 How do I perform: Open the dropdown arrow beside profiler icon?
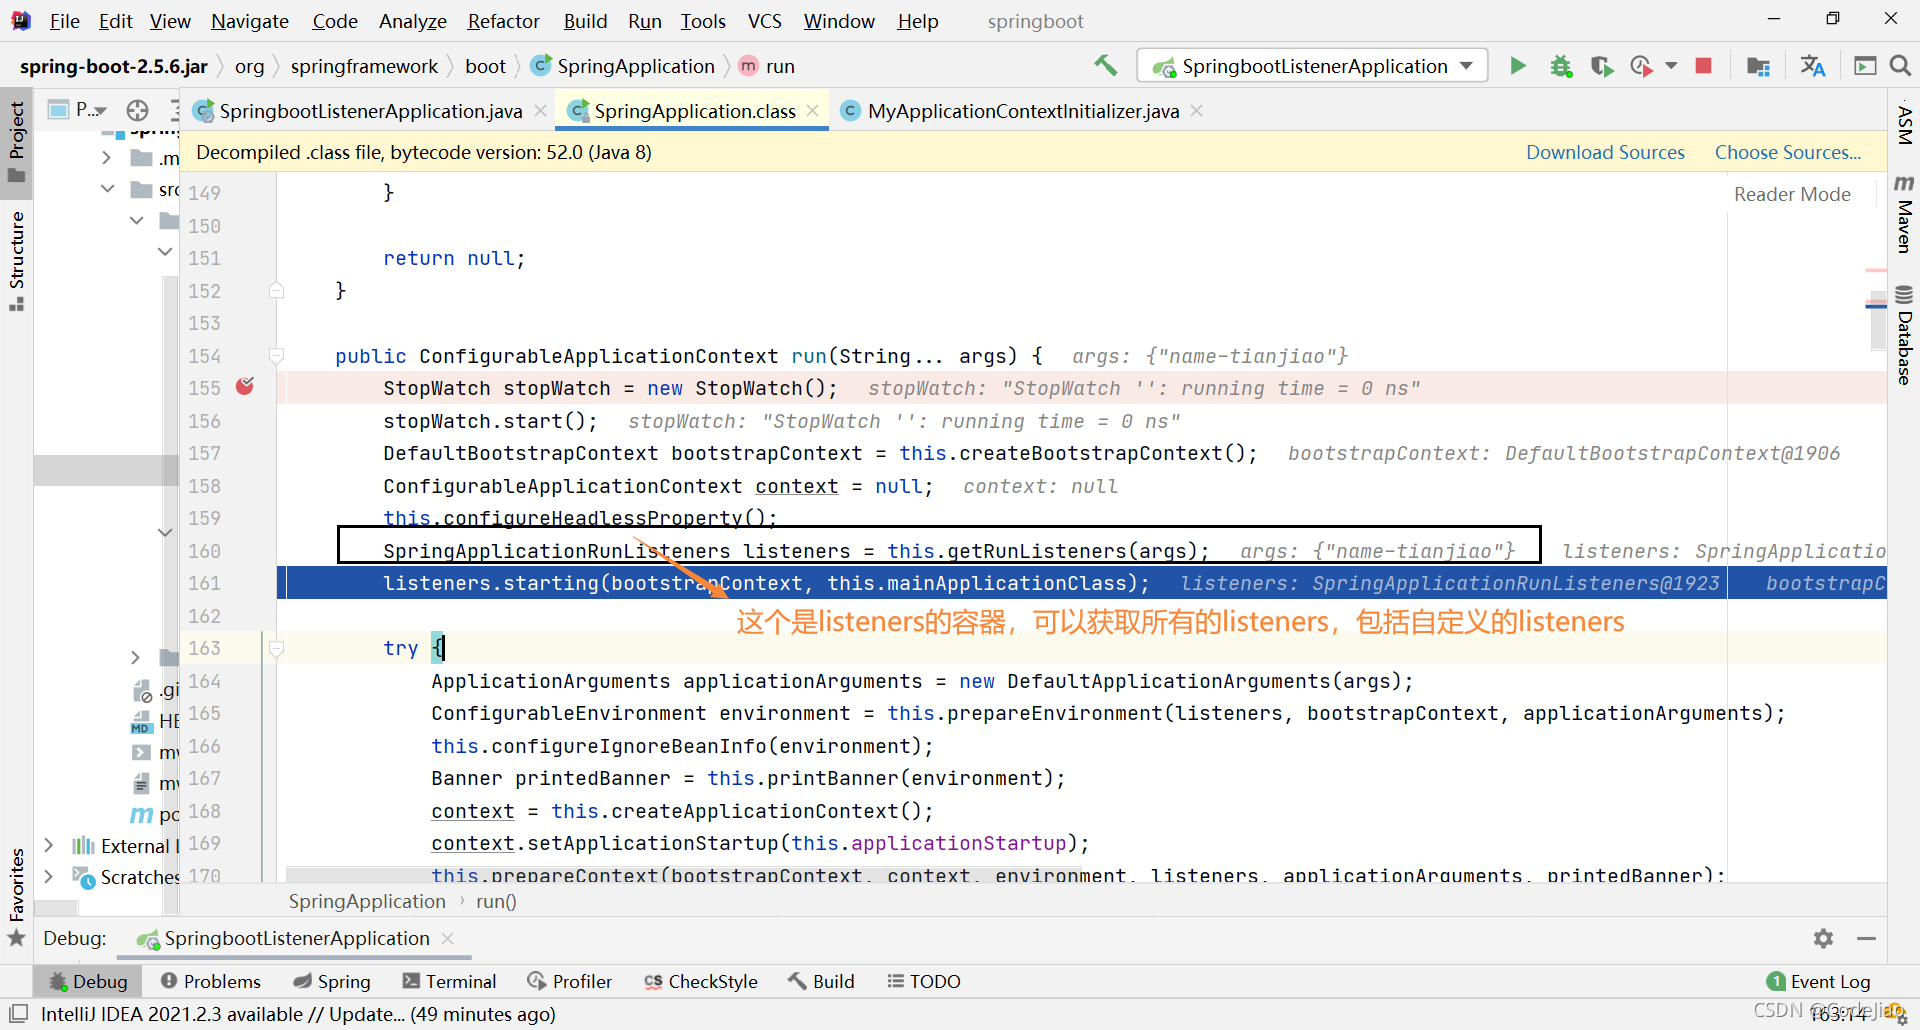click(x=1671, y=66)
